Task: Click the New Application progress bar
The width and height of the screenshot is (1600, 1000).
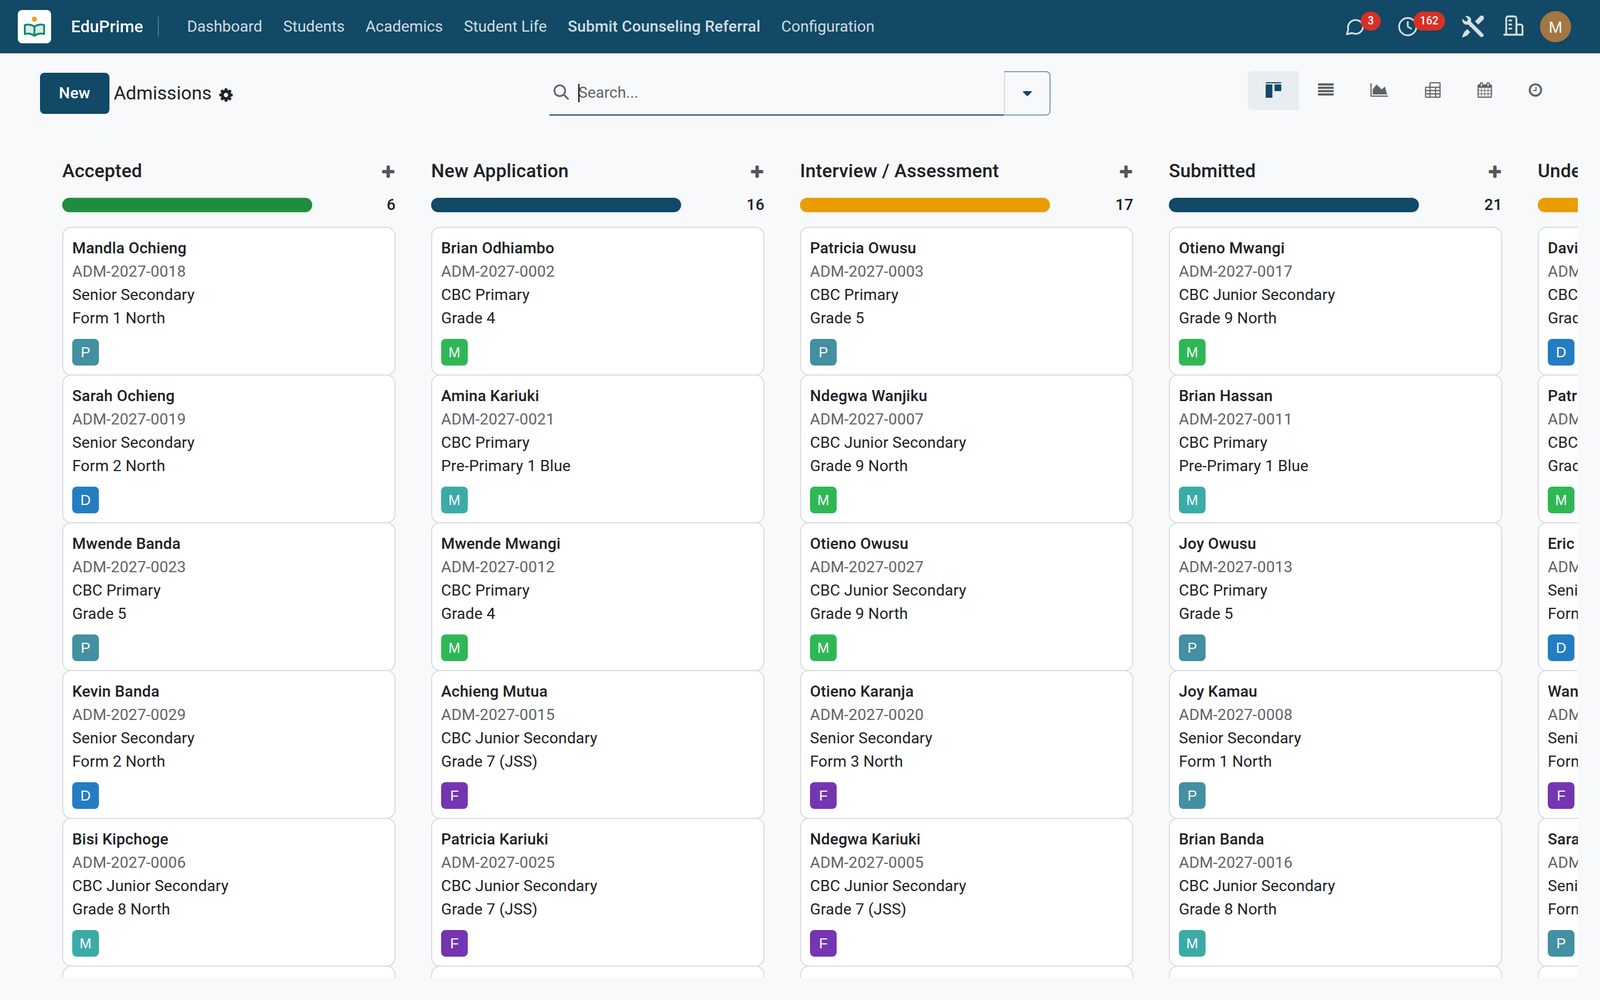Action: point(556,205)
